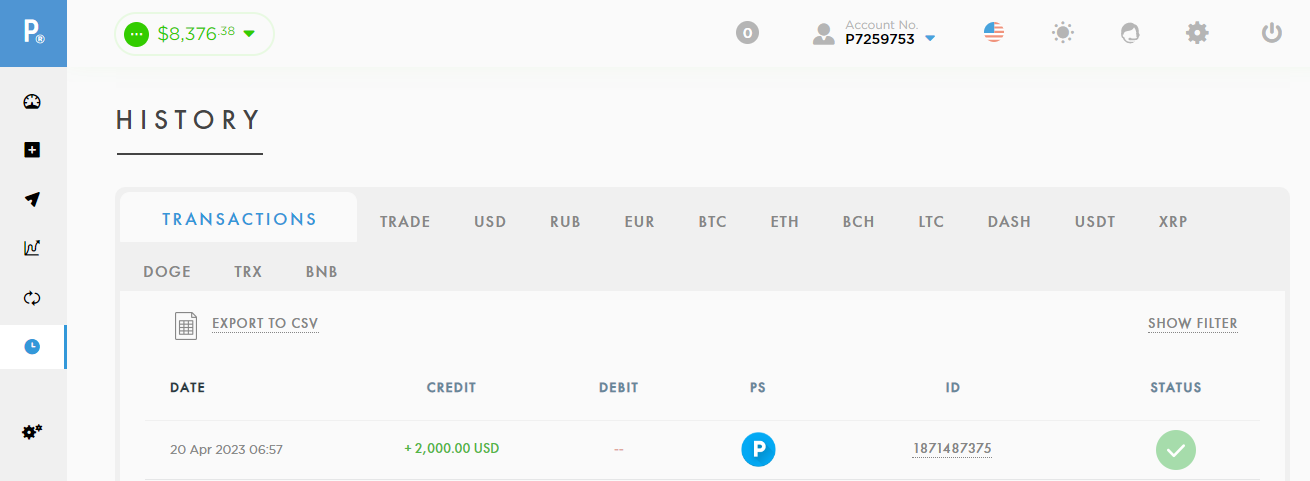
Task: Click the Show Filter link
Action: coord(1193,324)
